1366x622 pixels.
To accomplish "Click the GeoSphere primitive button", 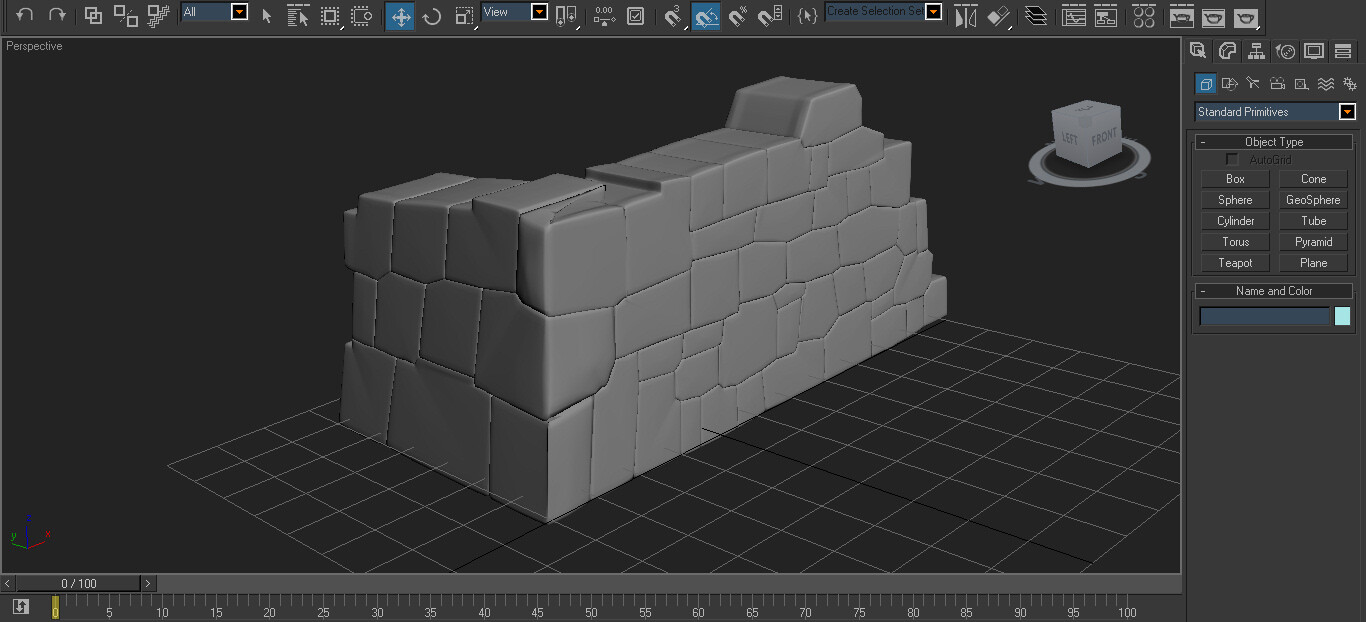I will (x=1313, y=200).
